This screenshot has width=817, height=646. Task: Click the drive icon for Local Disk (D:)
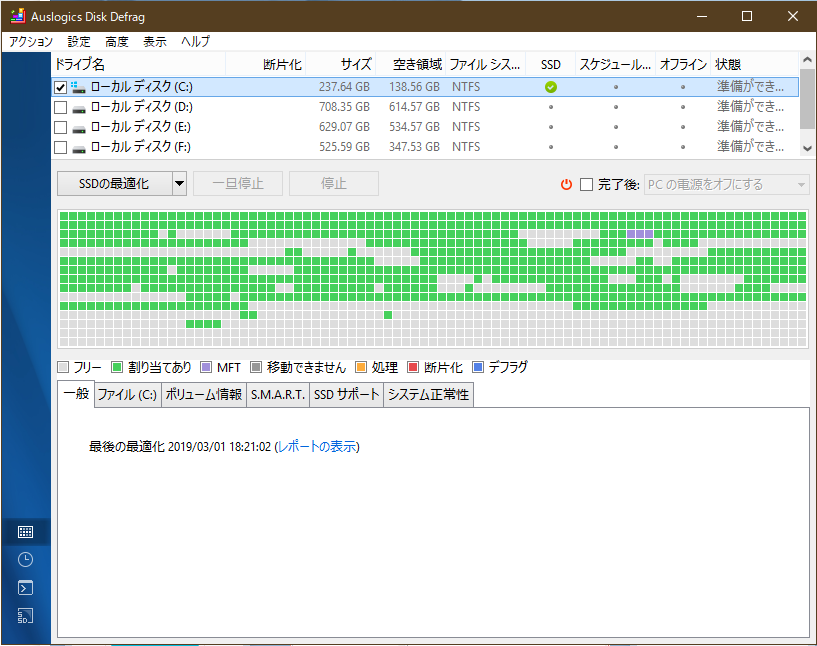pyautogui.click(x=79, y=108)
